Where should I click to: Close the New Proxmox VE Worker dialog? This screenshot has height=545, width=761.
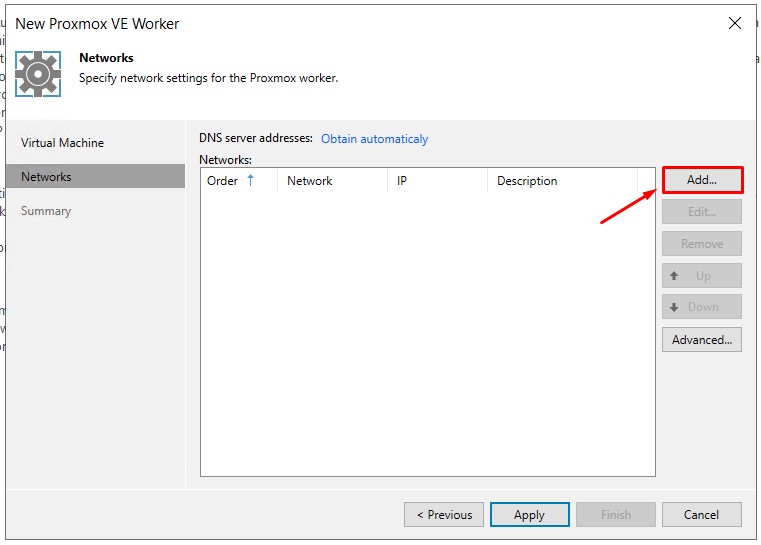[x=735, y=23]
